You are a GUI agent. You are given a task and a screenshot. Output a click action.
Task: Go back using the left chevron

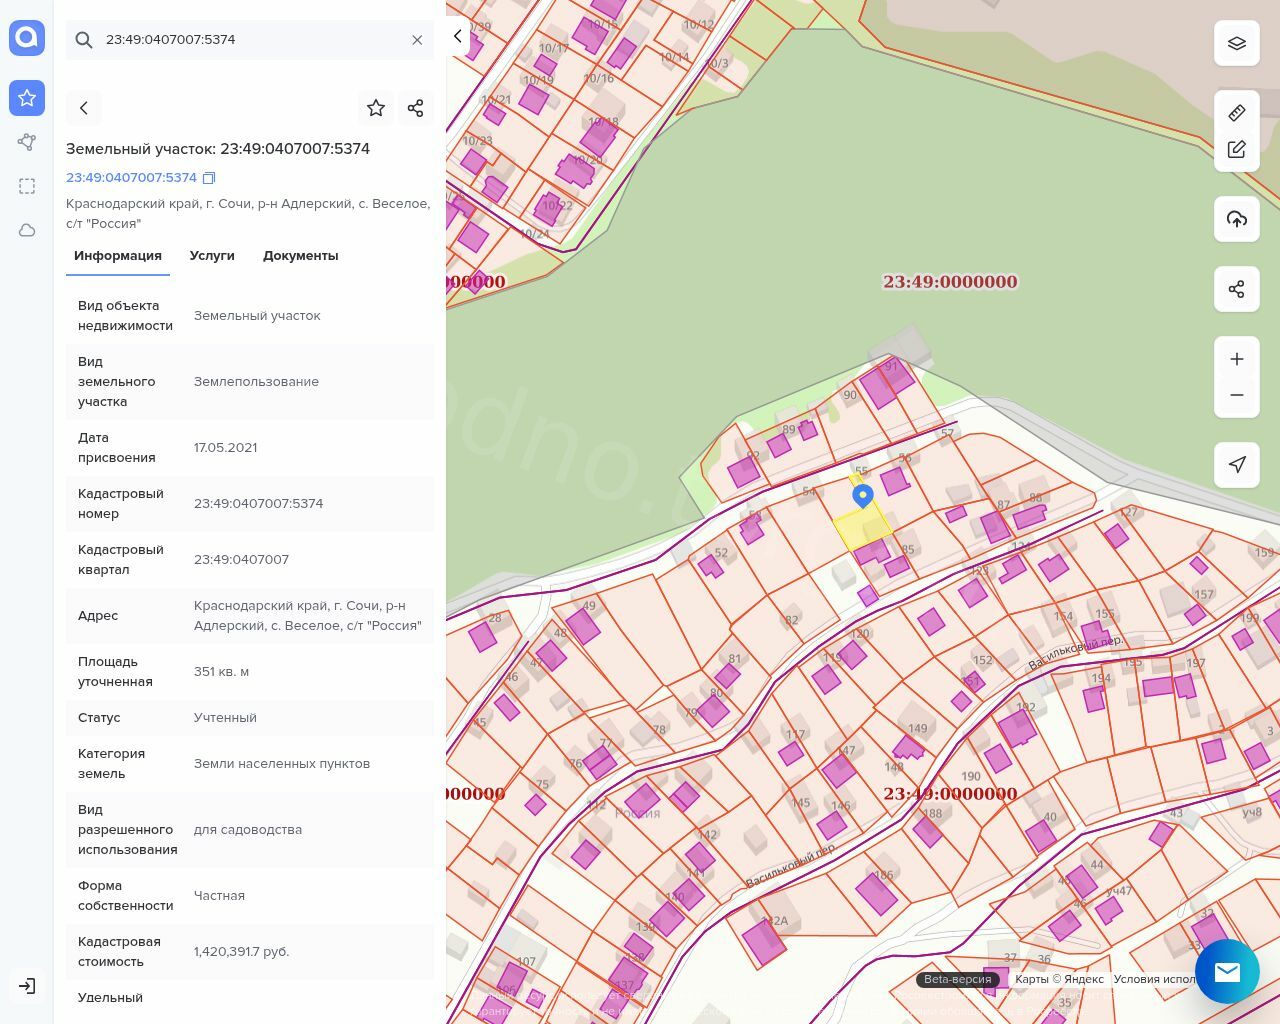(84, 108)
